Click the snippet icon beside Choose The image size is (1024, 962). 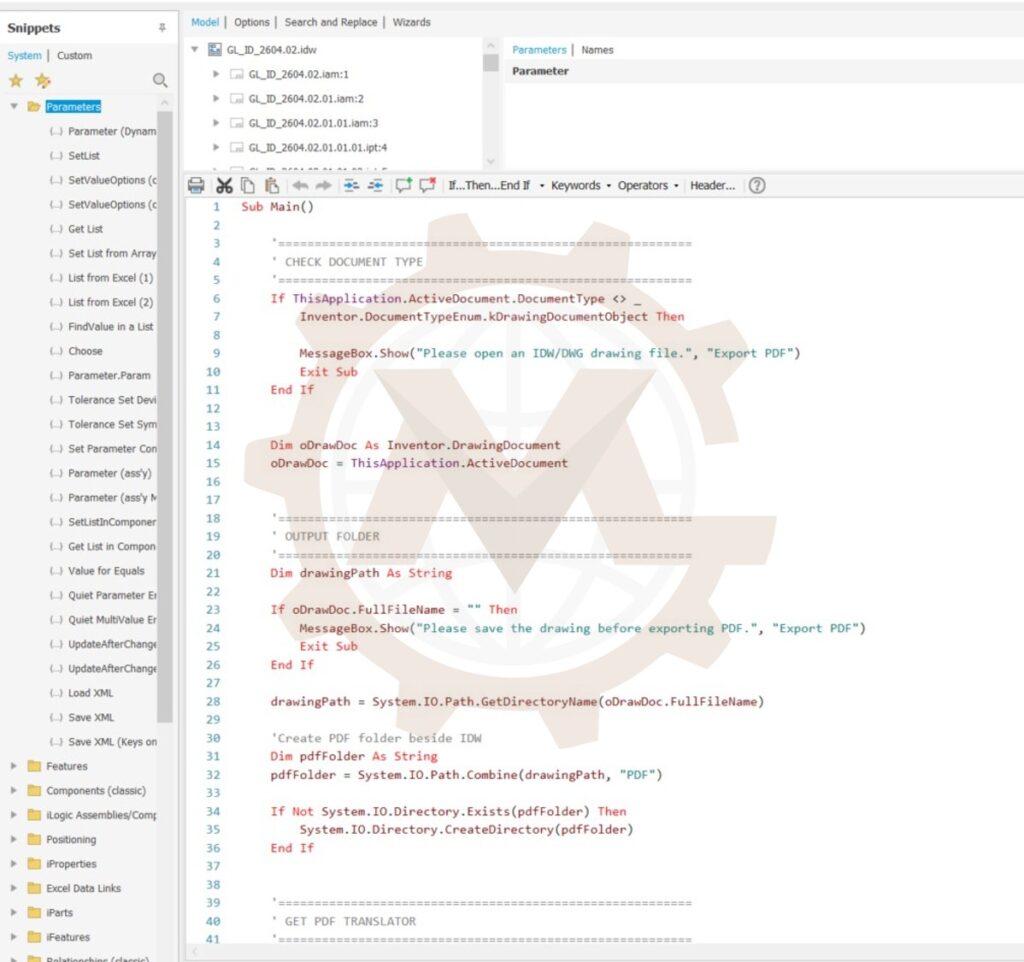(56, 351)
